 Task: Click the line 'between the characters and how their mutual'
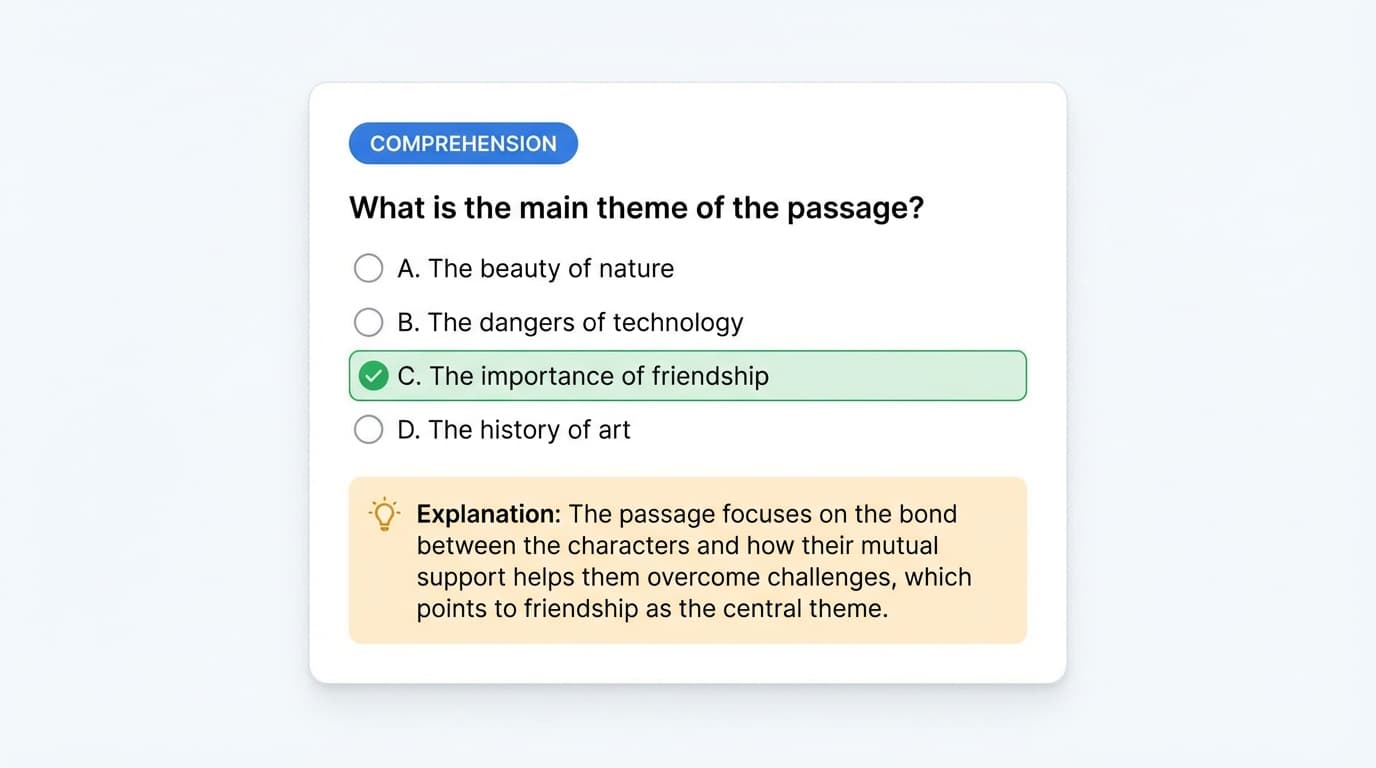[677, 546]
